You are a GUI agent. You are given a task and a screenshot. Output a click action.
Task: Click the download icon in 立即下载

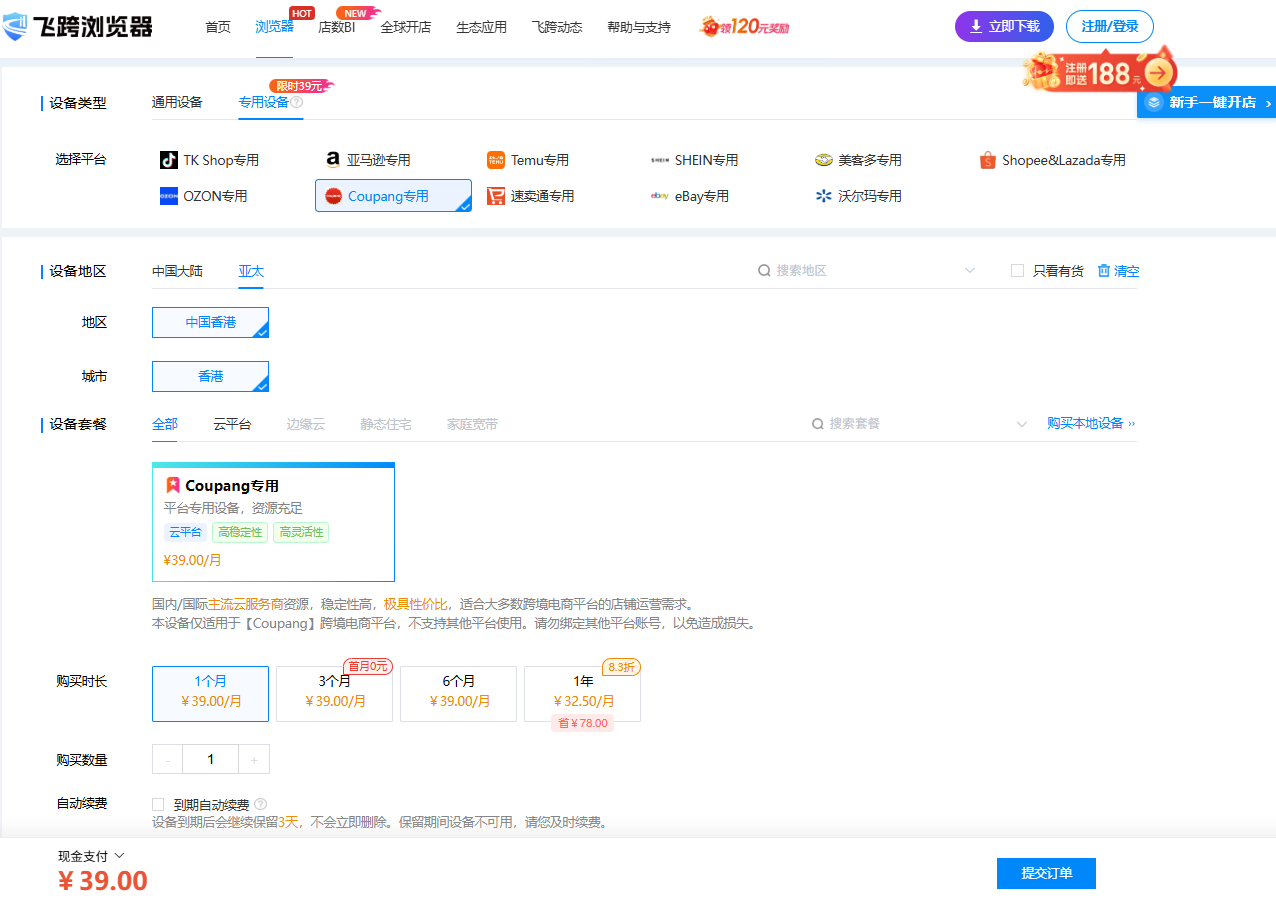tap(976, 27)
